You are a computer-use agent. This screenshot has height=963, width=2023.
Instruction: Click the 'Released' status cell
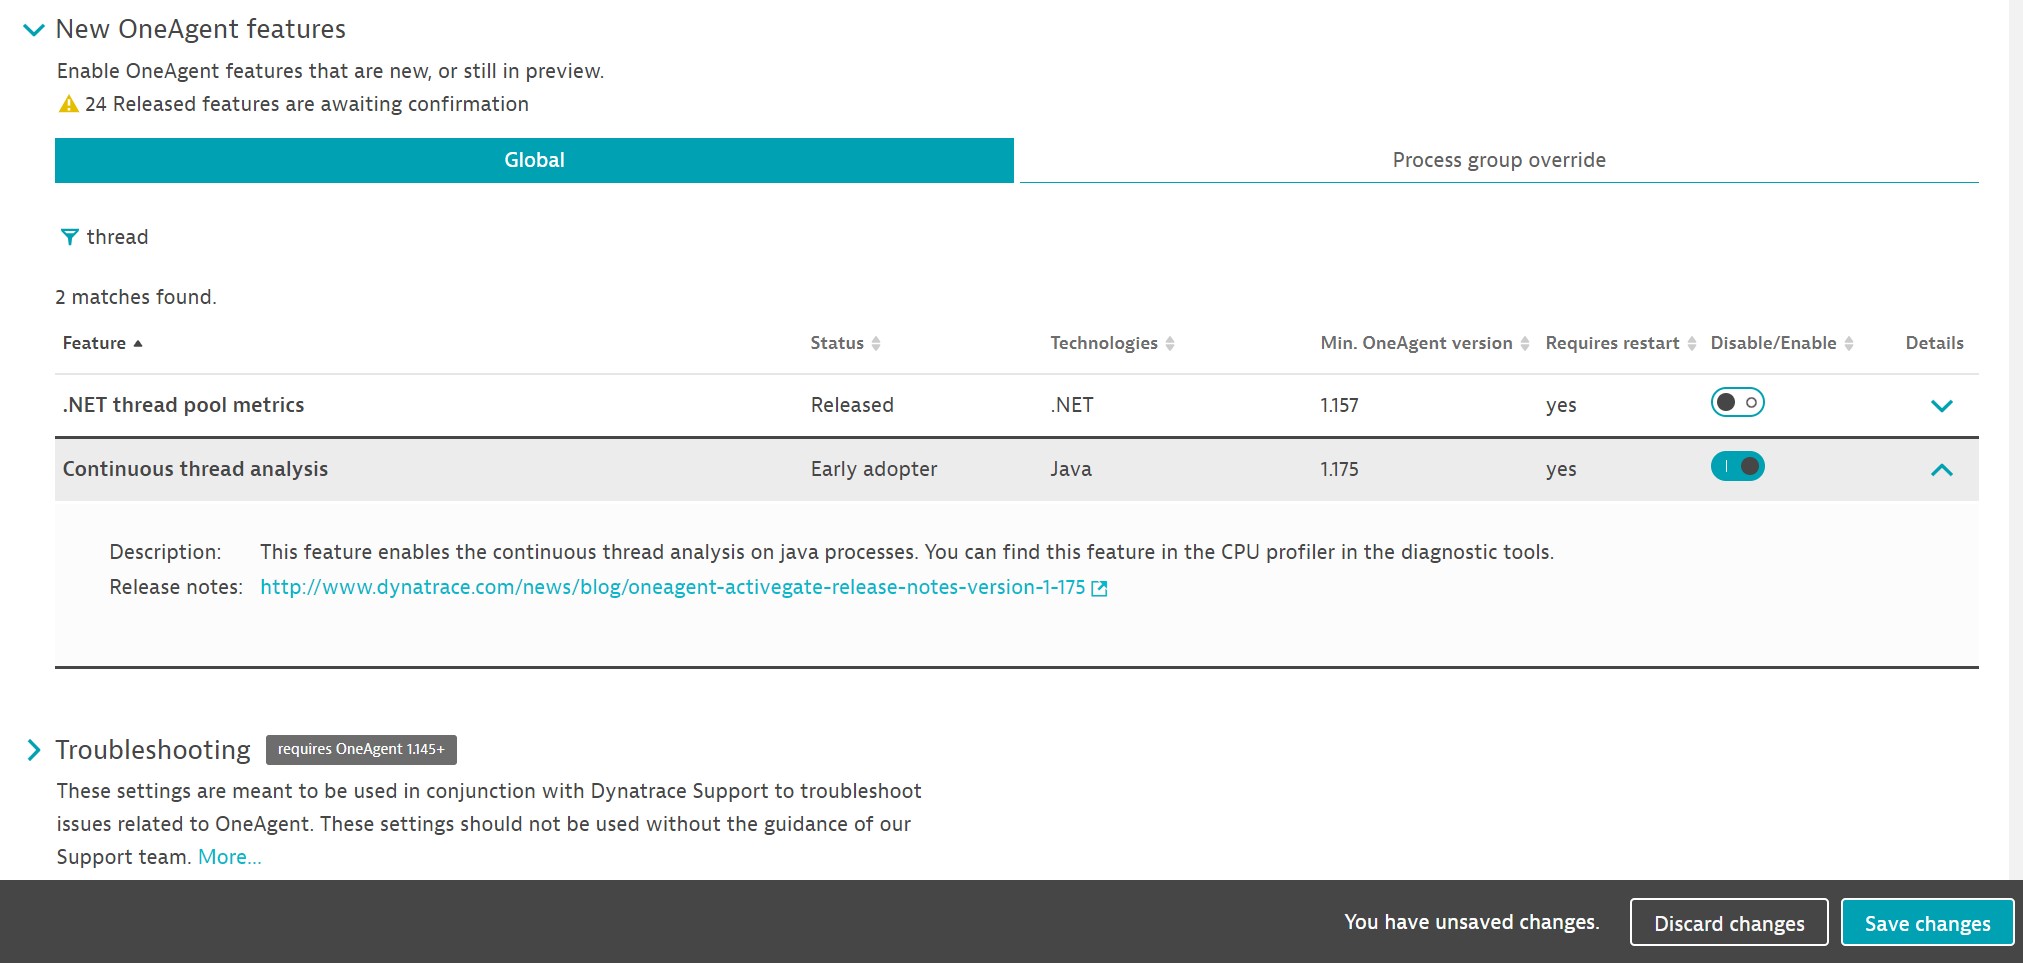tap(852, 405)
